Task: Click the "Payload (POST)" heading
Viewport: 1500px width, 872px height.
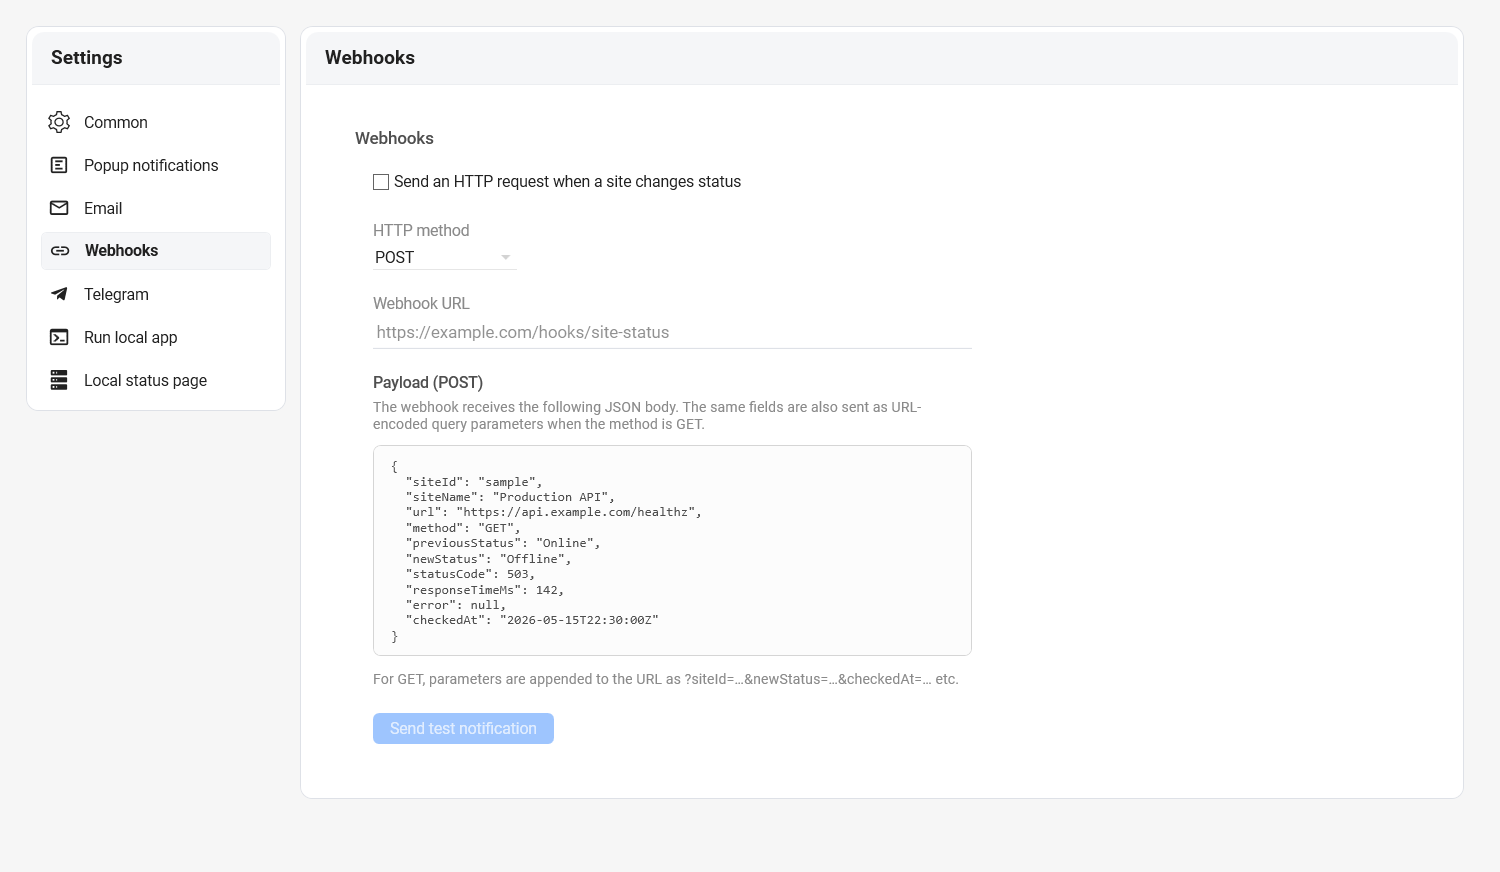Action: point(428,382)
